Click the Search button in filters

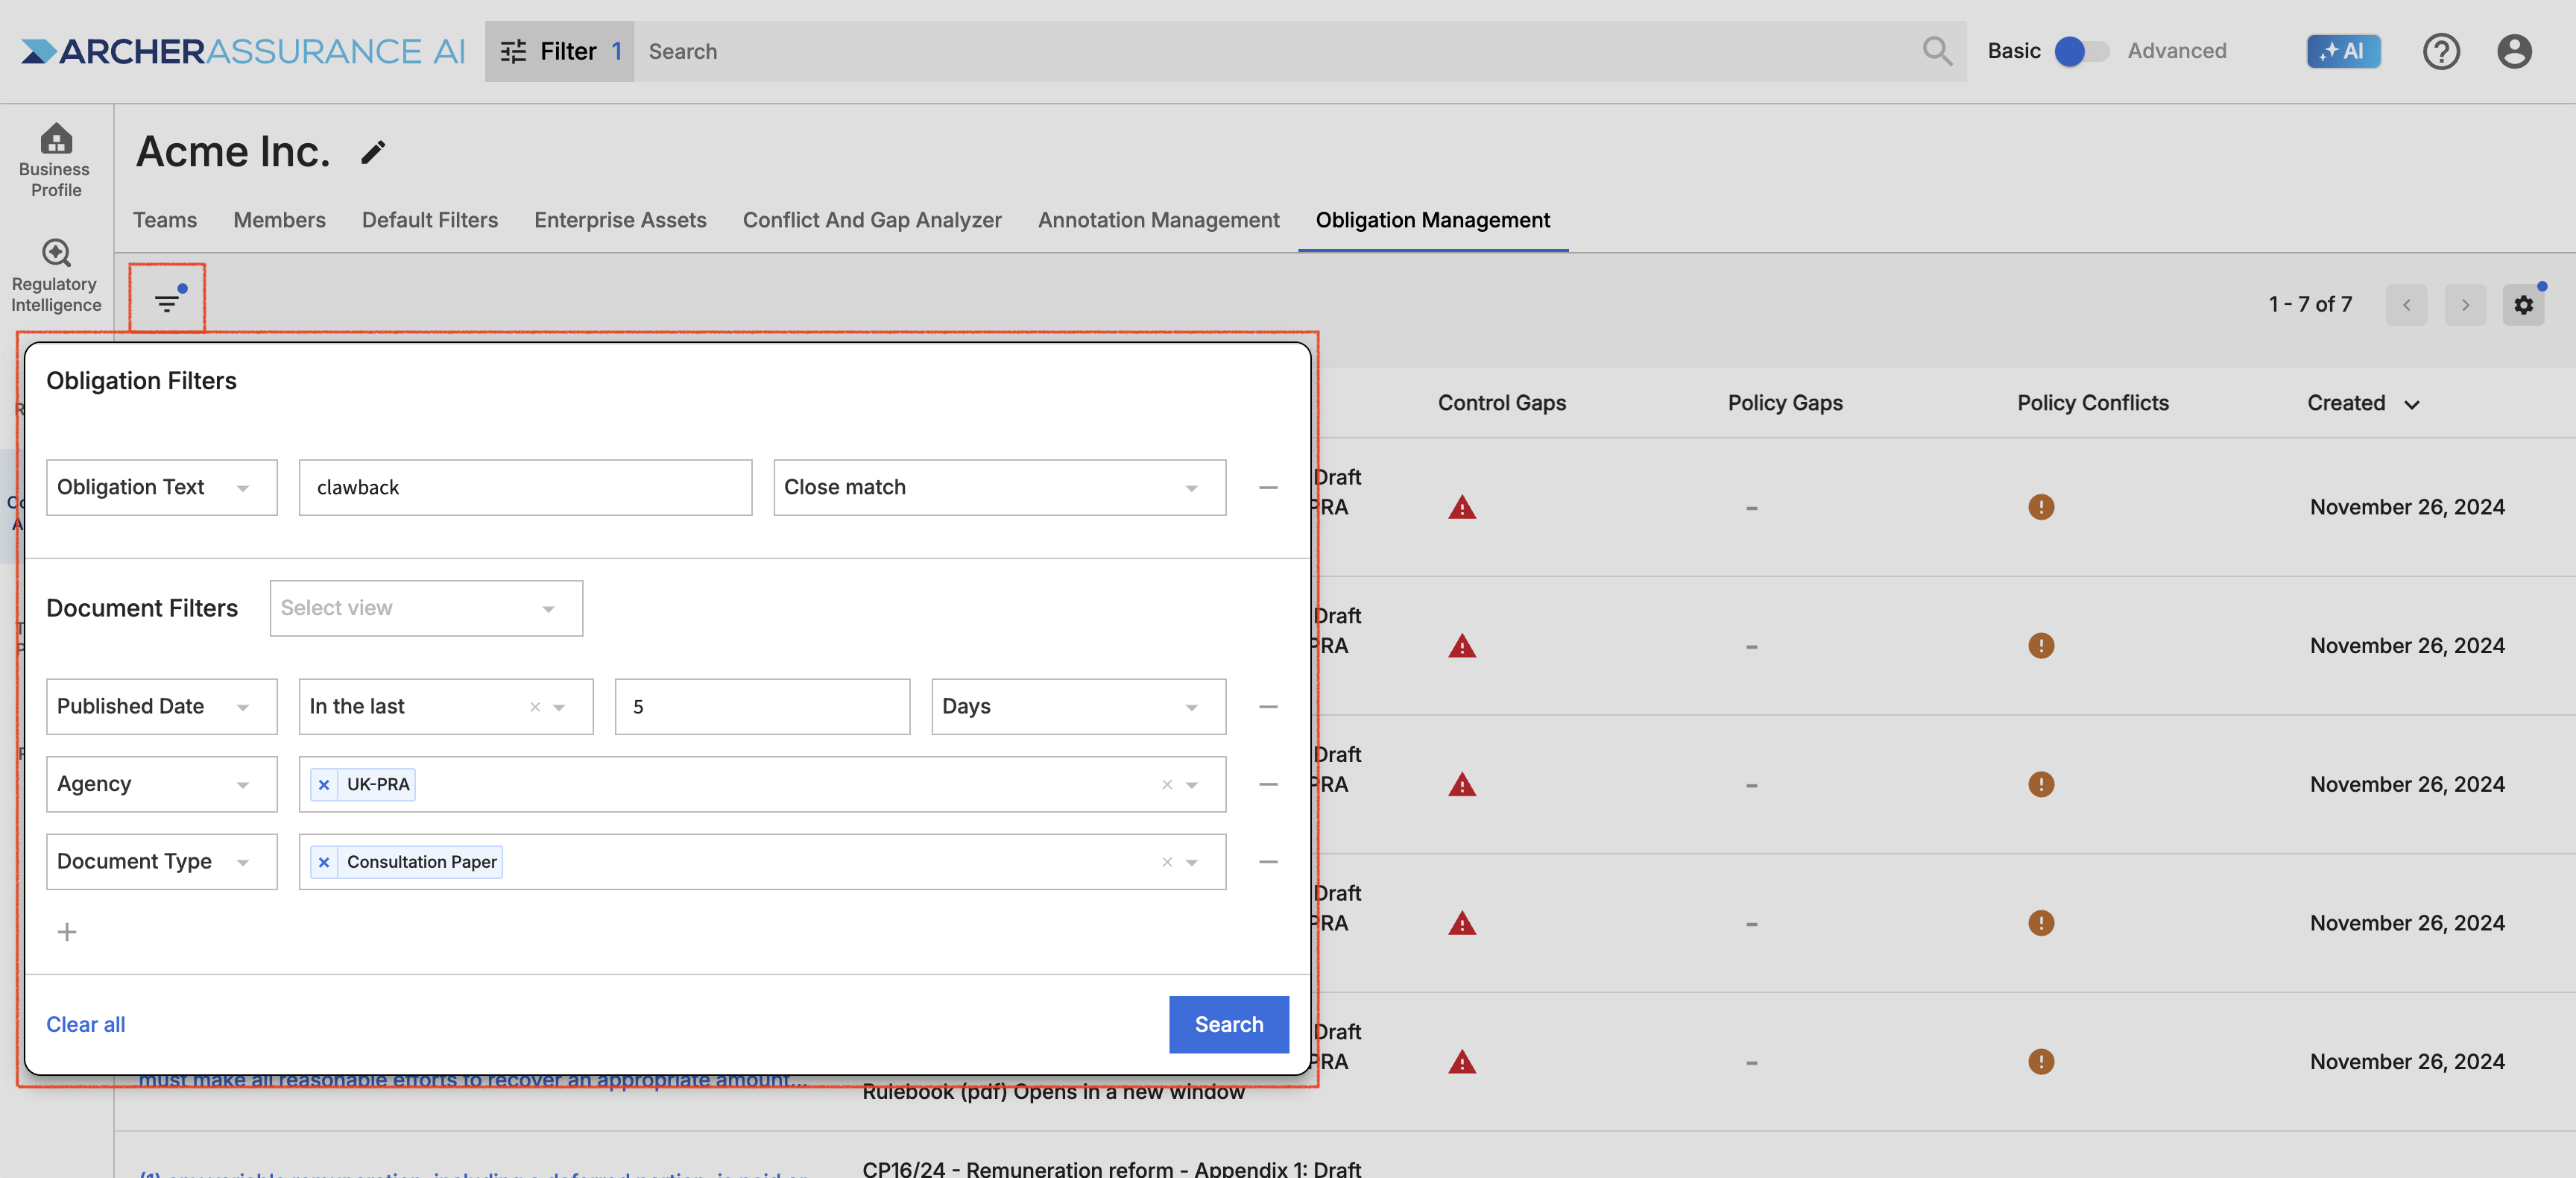coord(1228,1024)
